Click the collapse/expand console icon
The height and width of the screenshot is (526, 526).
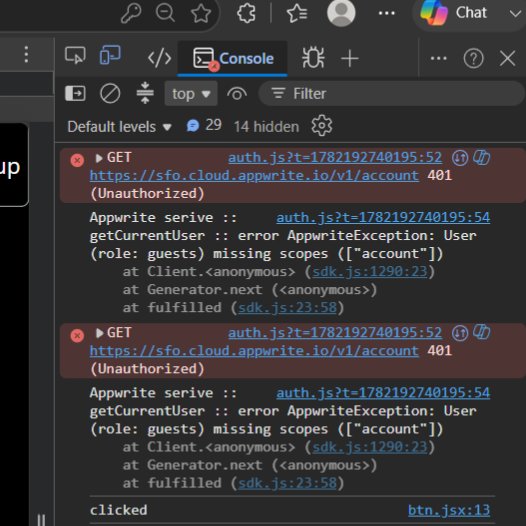[145, 93]
